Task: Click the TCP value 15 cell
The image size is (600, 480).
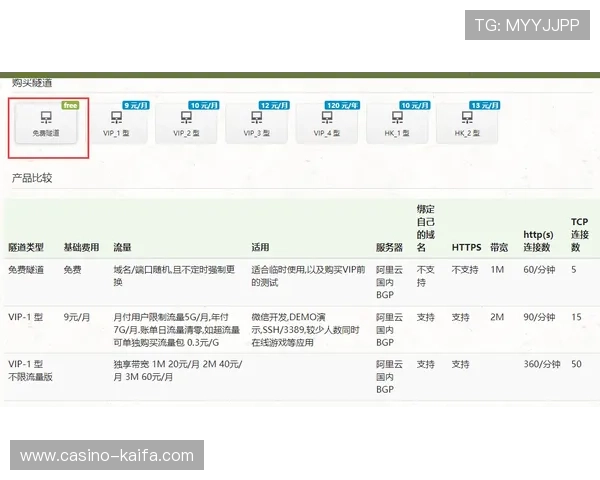Action: (576, 317)
